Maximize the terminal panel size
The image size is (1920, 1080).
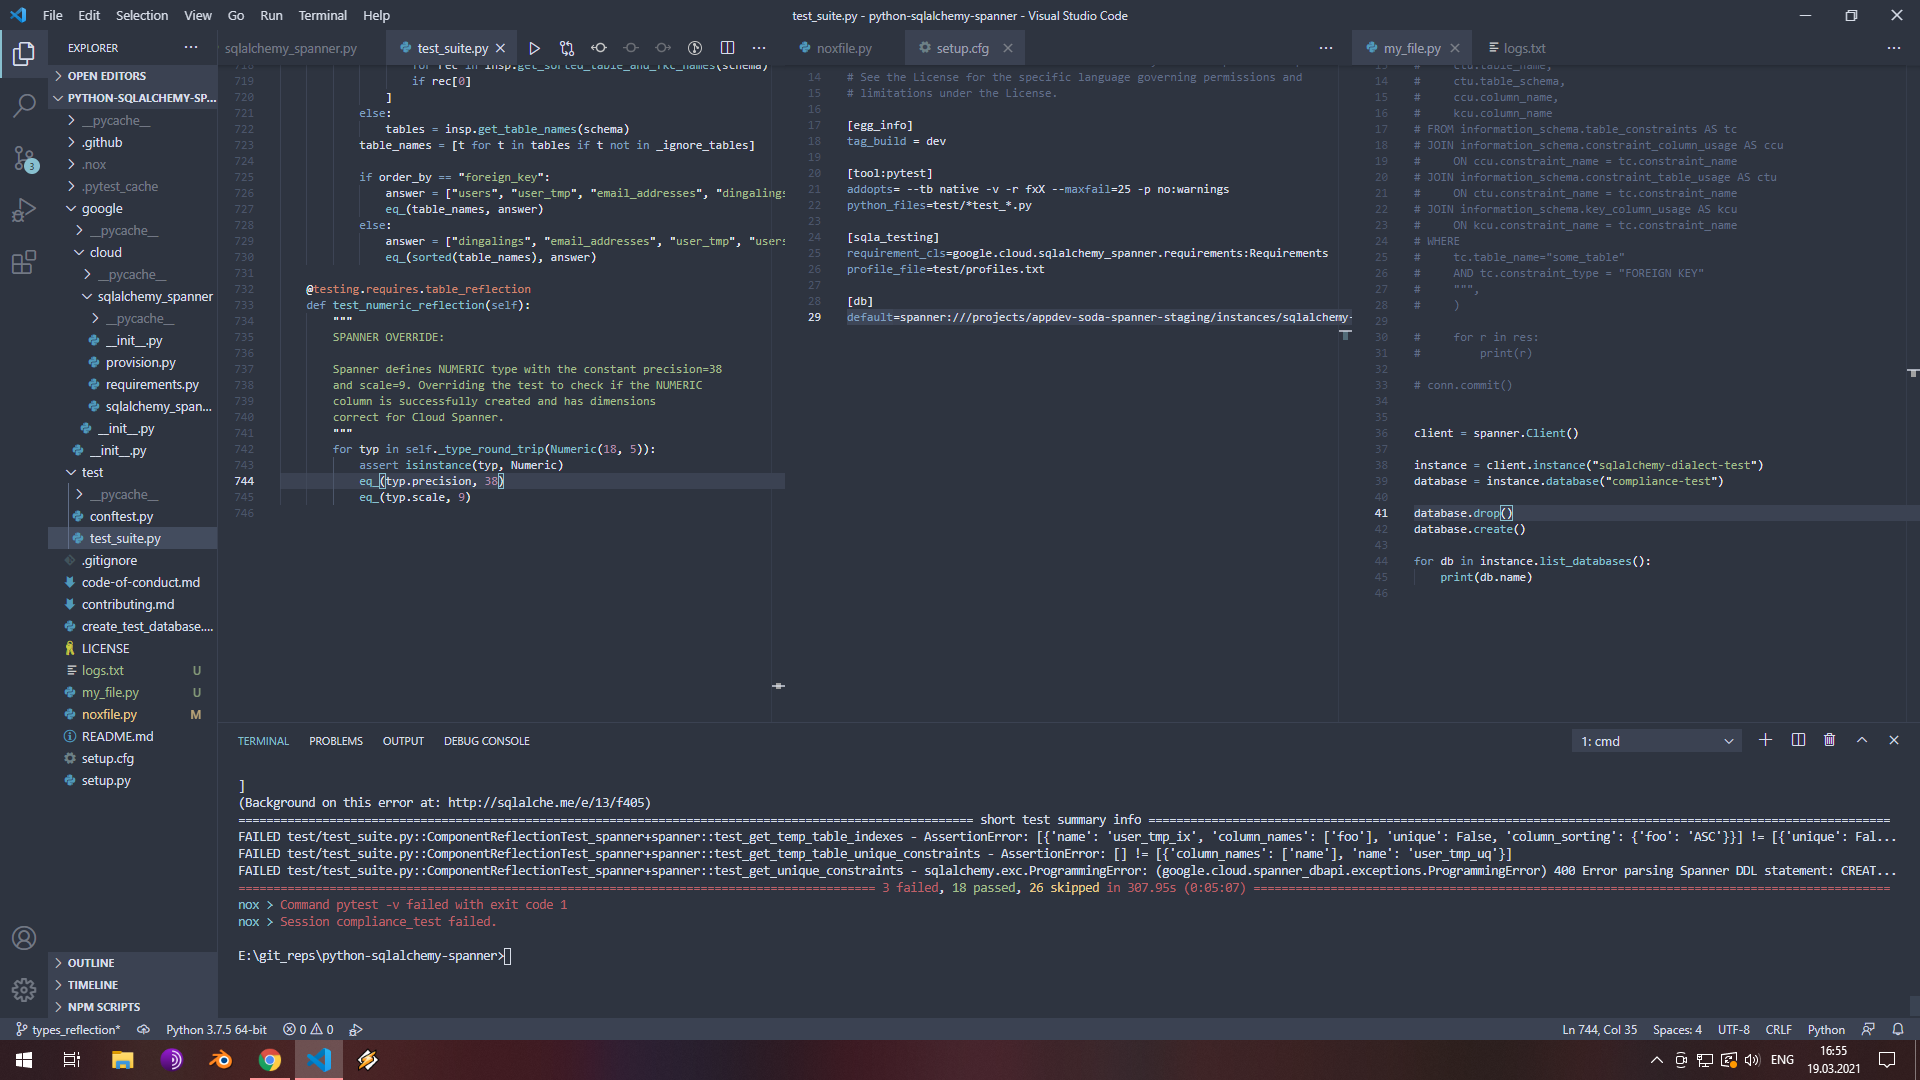click(x=1862, y=740)
